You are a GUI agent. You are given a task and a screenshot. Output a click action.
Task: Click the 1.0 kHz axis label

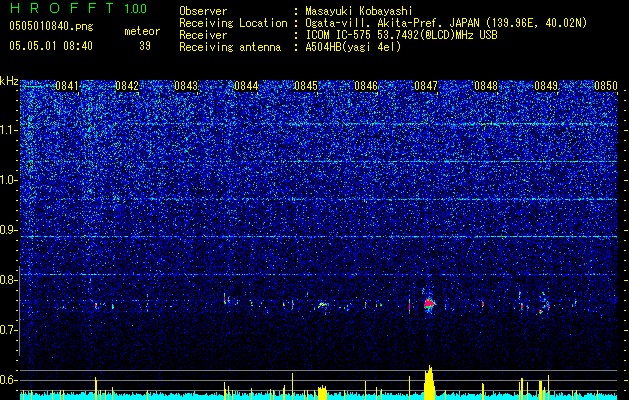9,180
